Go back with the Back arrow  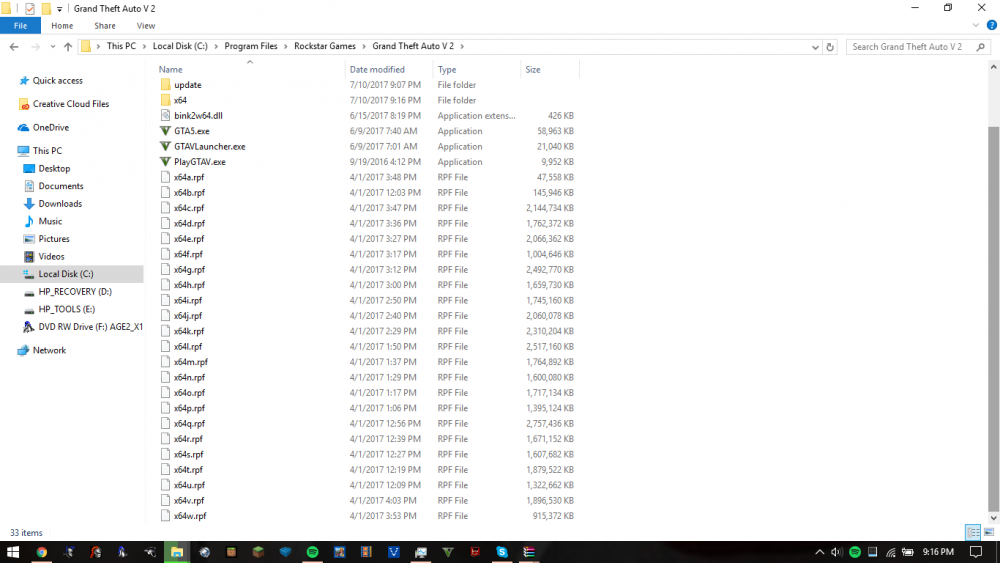tap(14, 47)
